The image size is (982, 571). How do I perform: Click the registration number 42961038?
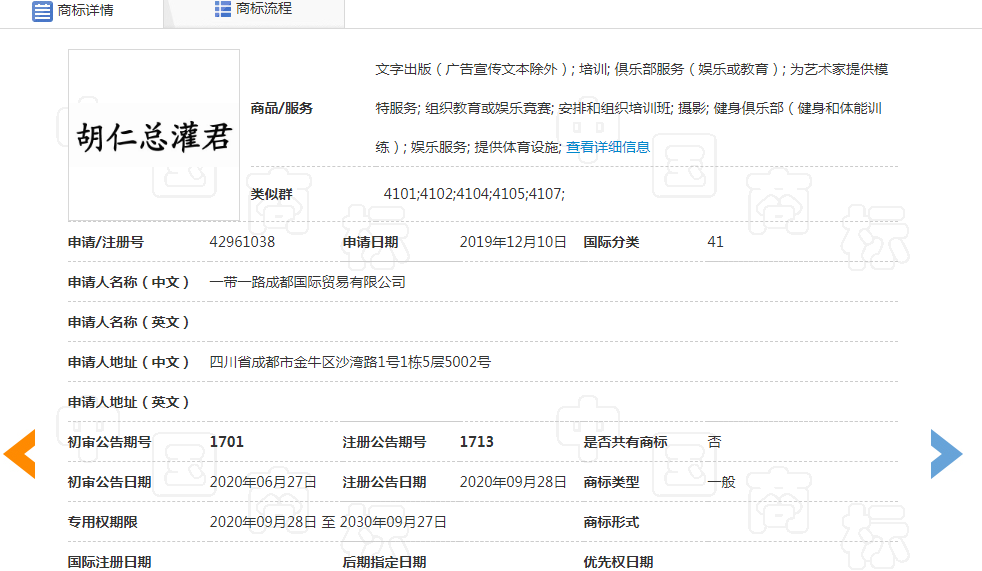tap(242, 242)
